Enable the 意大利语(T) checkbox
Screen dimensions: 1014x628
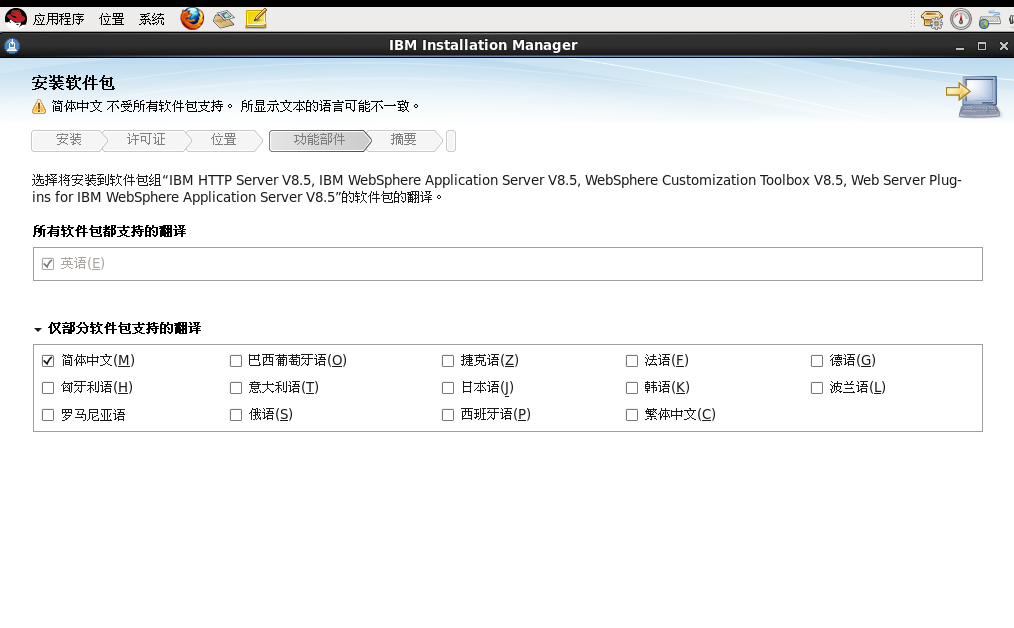coord(236,388)
